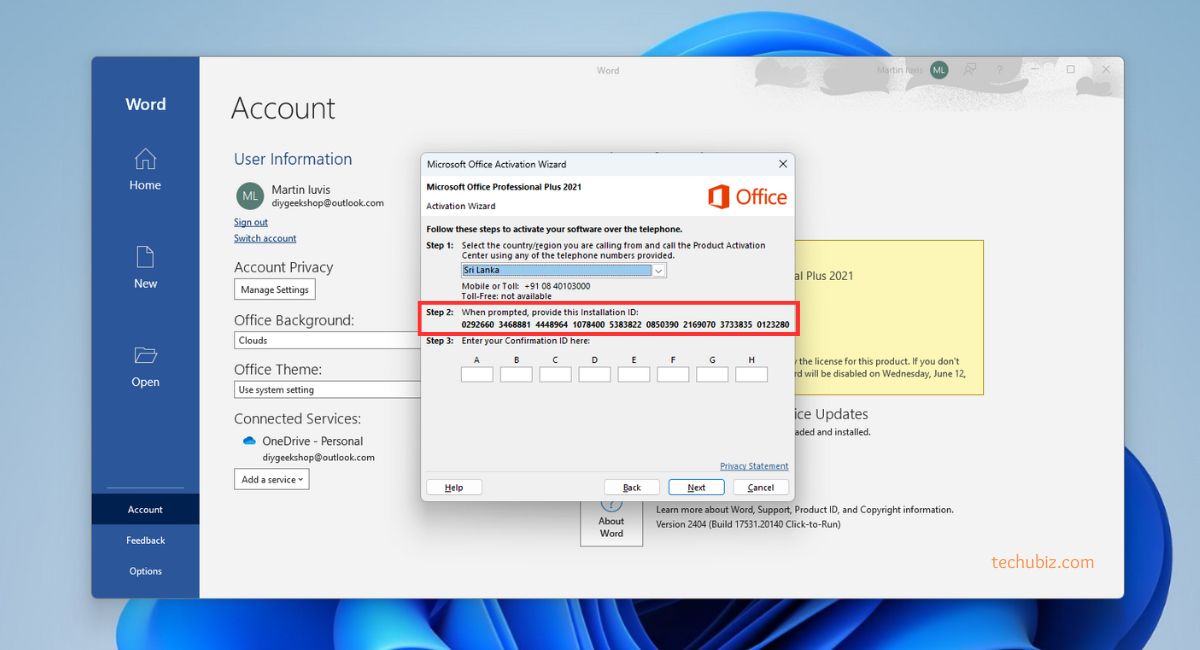Open the Office Background Clouds dropdown
Image resolution: width=1200 pixels, height=650 pixels.
[x=328, y=340]
